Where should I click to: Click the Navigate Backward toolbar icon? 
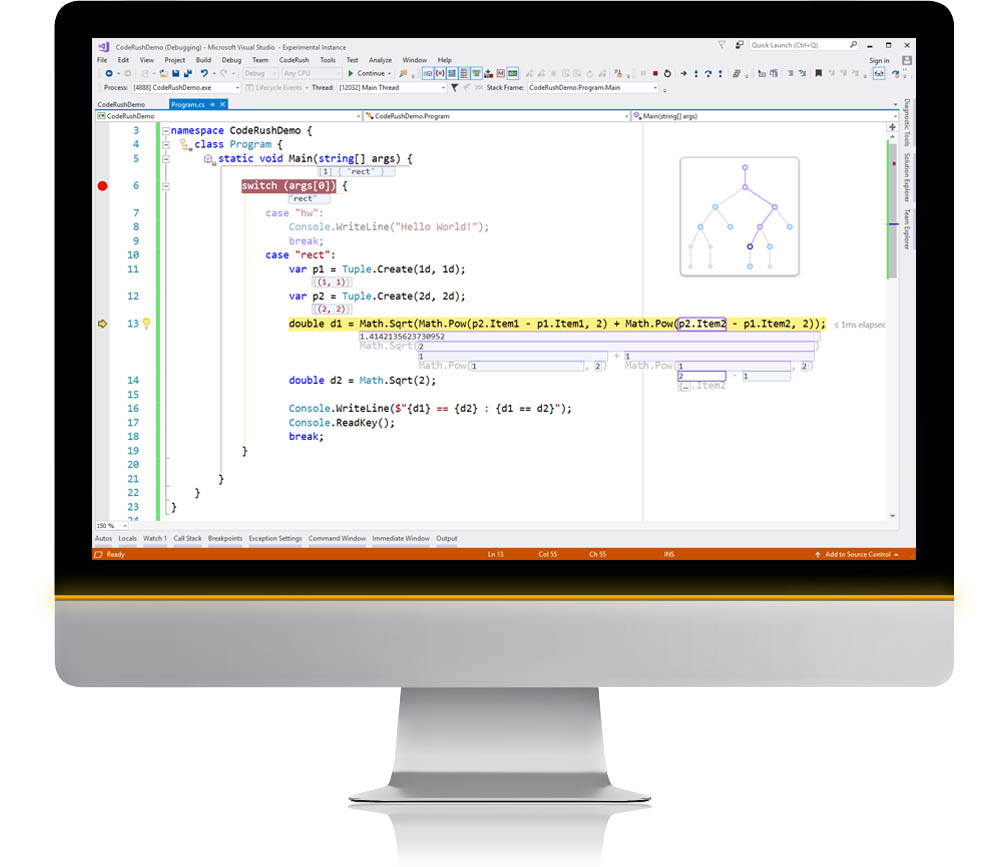(109, 74)
